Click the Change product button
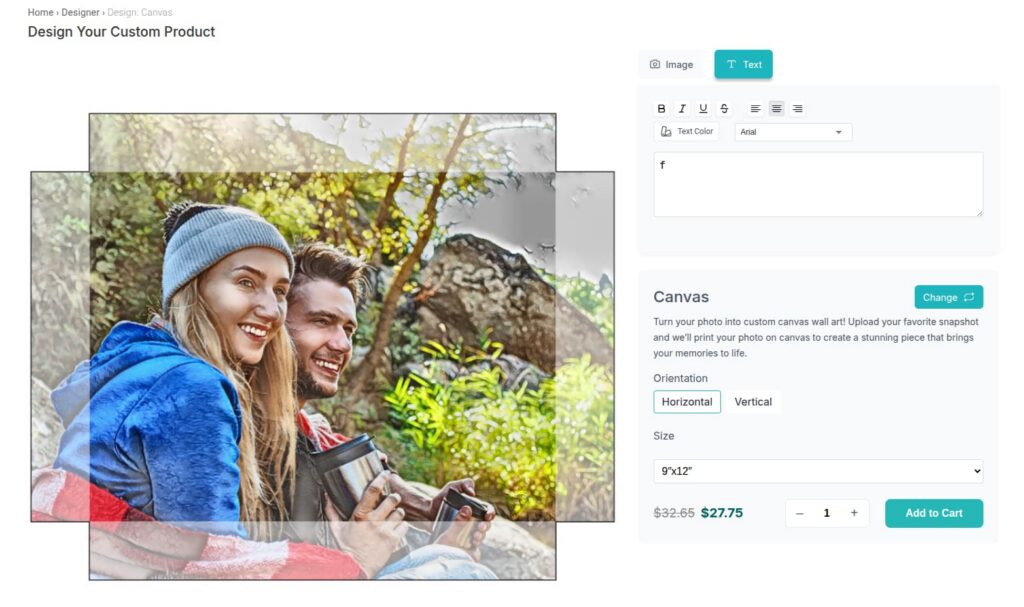Viewport: 1024px width, 607px height. [x=948, y=297]
